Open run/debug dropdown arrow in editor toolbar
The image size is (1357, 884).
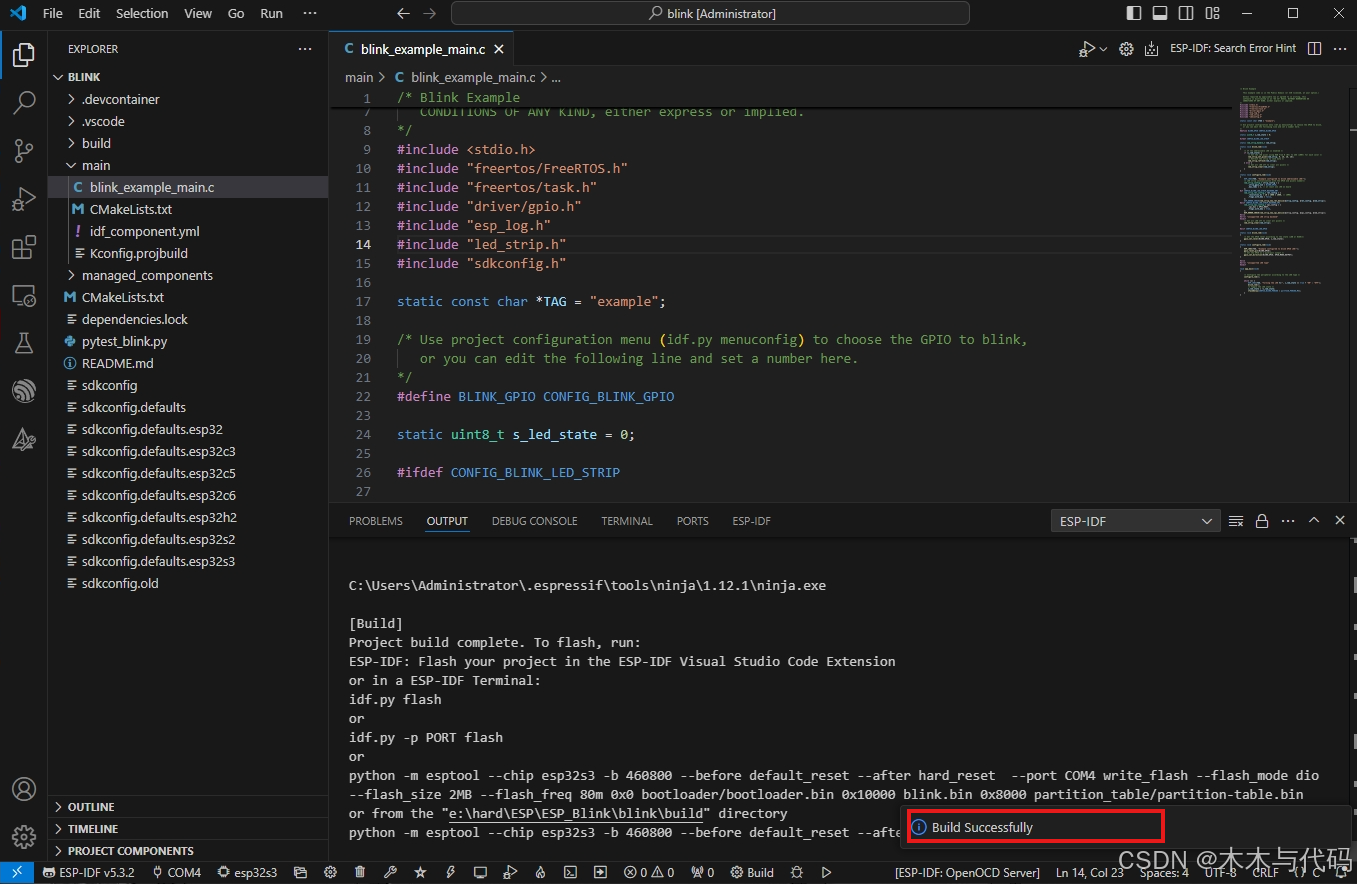pyautogui.click(x=1104, y=48)
